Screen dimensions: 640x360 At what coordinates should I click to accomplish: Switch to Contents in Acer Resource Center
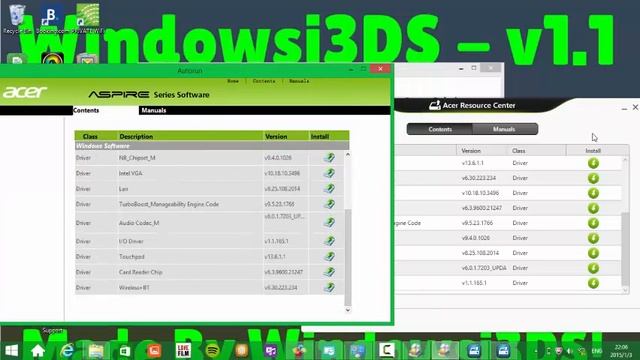click(x=440, y=129)
